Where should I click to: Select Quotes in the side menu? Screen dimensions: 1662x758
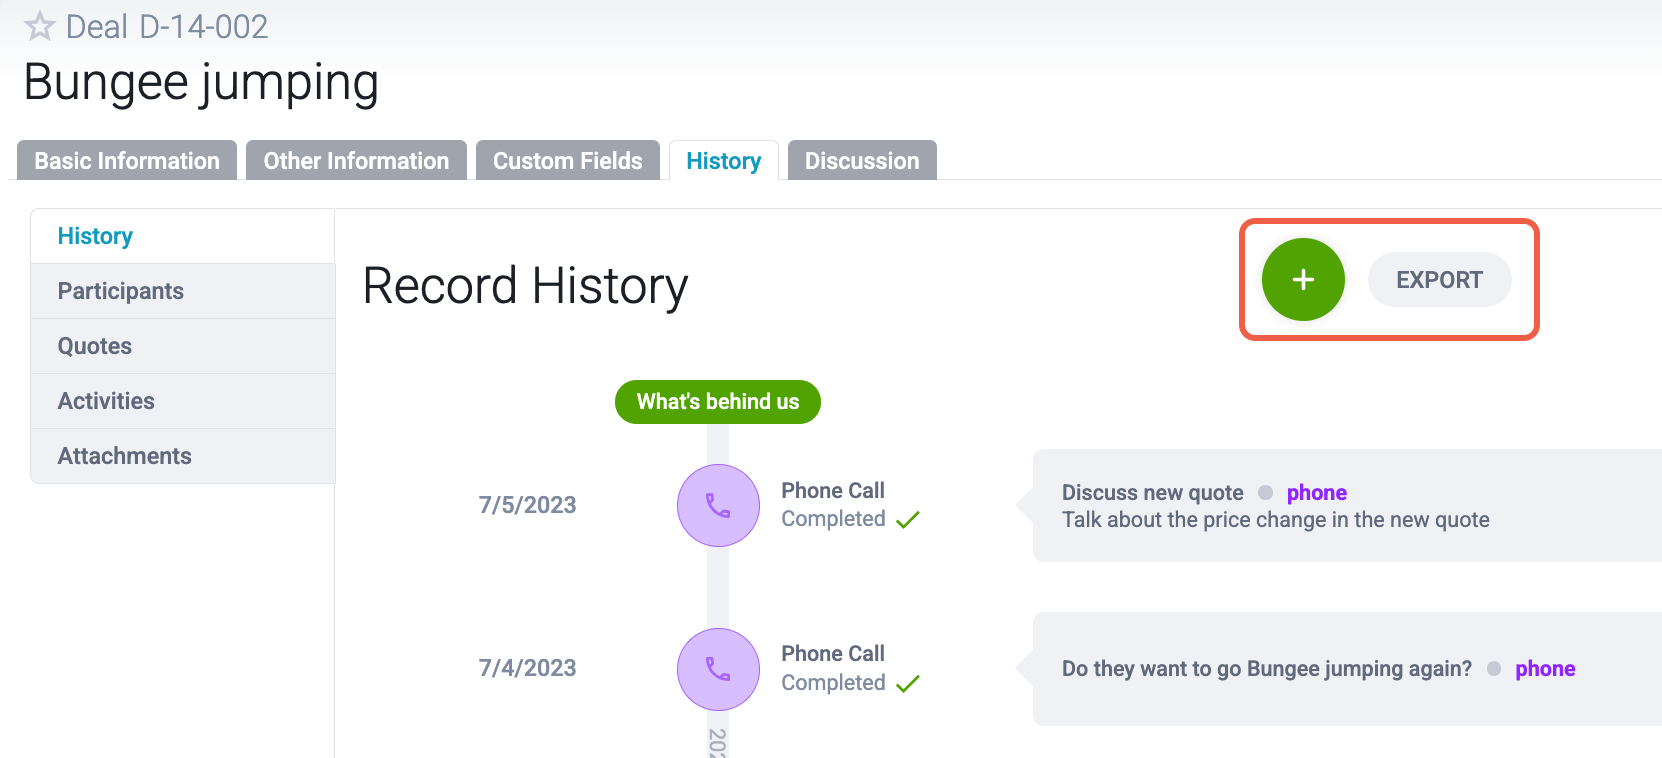(183, 346)
